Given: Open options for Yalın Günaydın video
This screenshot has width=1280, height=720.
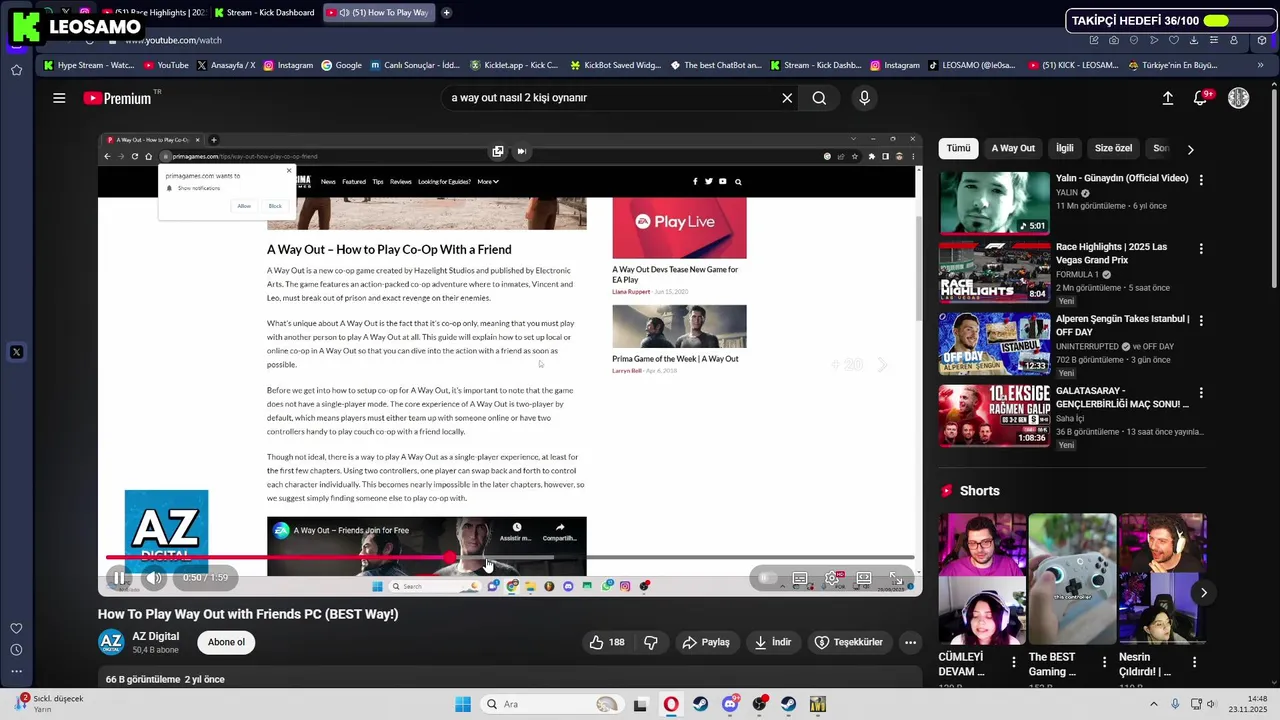Looking at the screenshot, I should [x=1201, y=180].
